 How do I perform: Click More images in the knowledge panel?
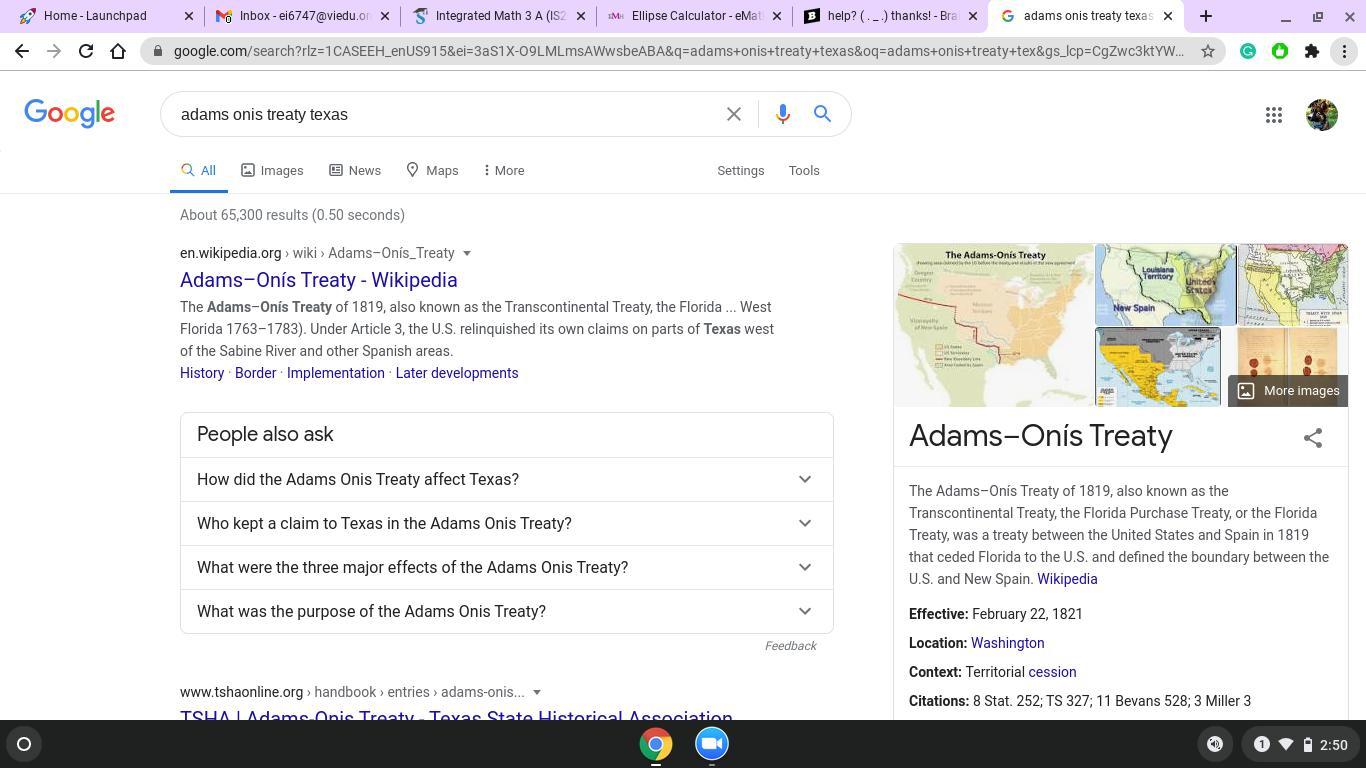tap(1288, 391)
